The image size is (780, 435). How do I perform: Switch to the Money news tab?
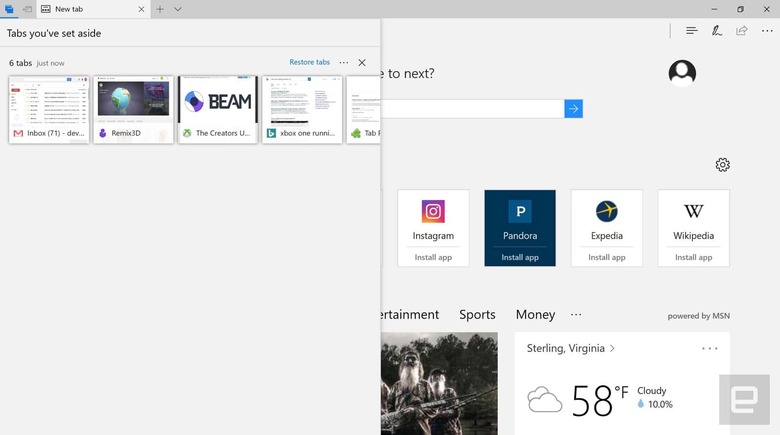point(535,315)
